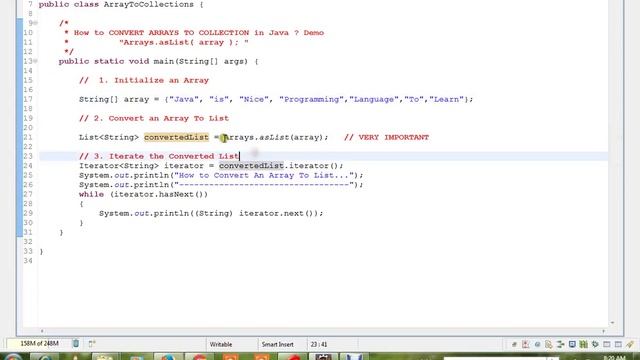Click the highlighted 'convertedList' on line 21
This screenshot has width=640, height=360.
(176, 138)
